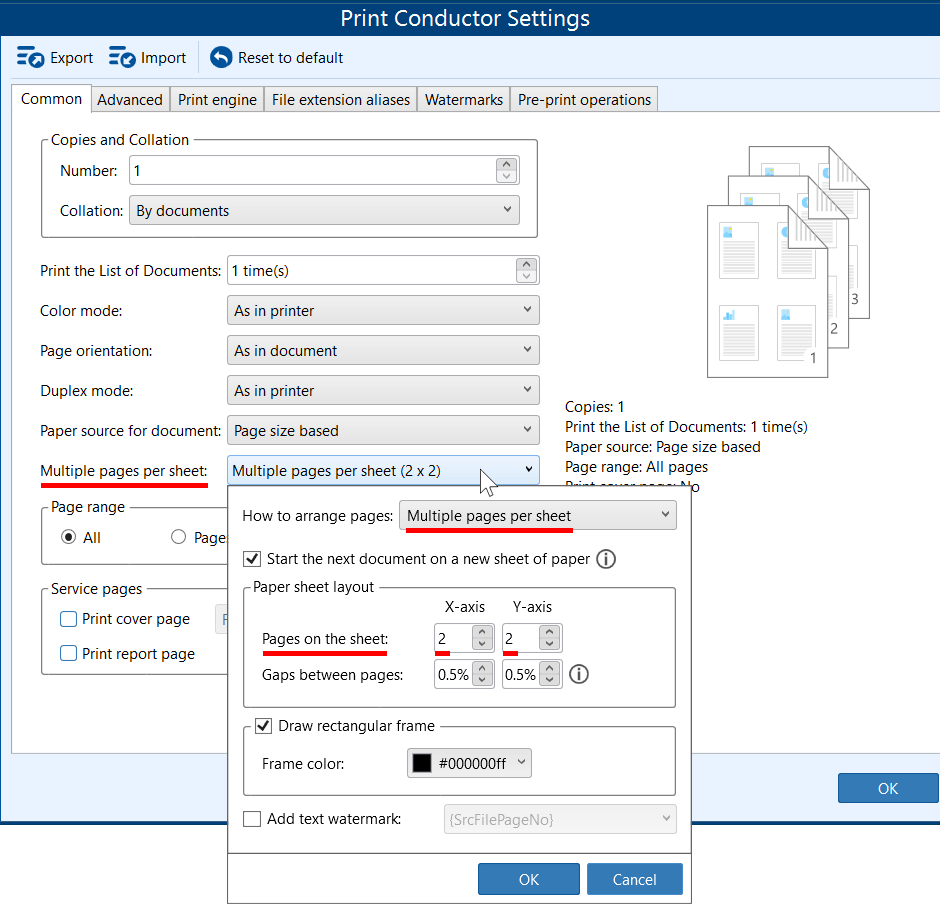Click the Export settings icon

[31, 58]
